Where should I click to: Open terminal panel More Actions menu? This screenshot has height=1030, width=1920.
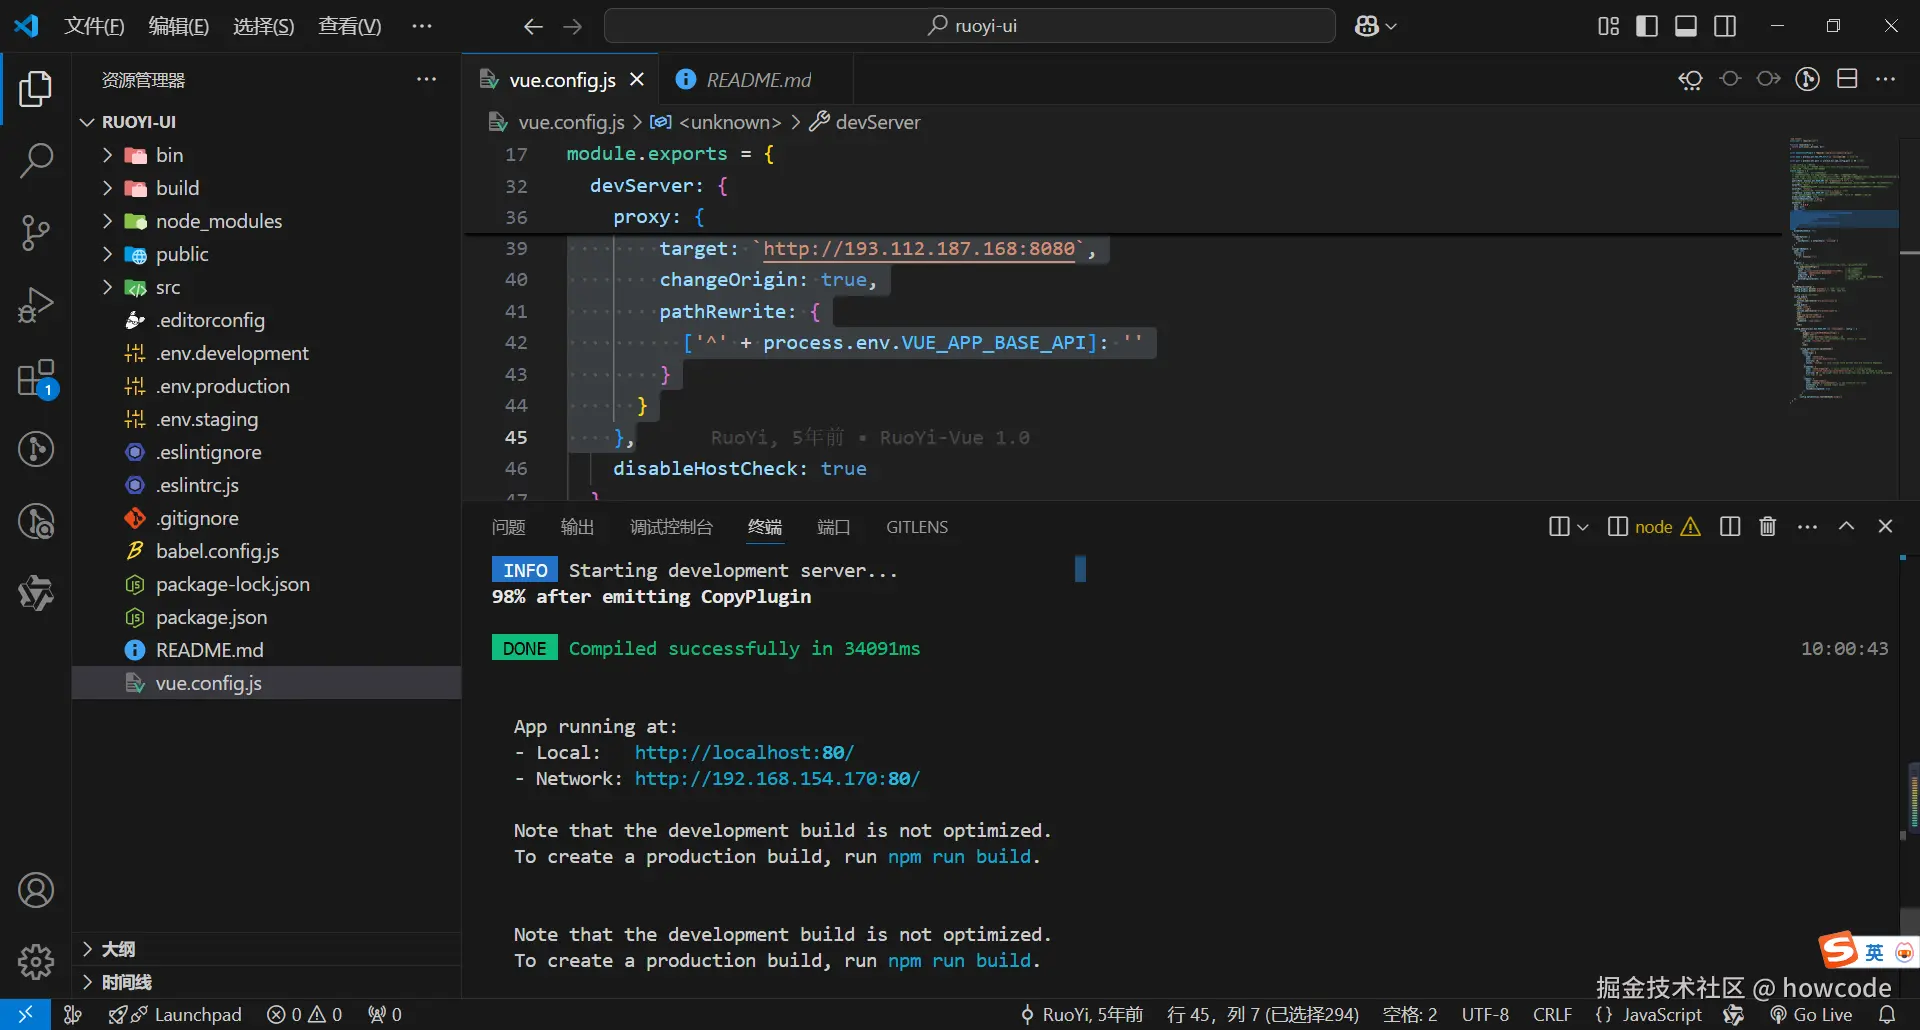coord(1807,527)
